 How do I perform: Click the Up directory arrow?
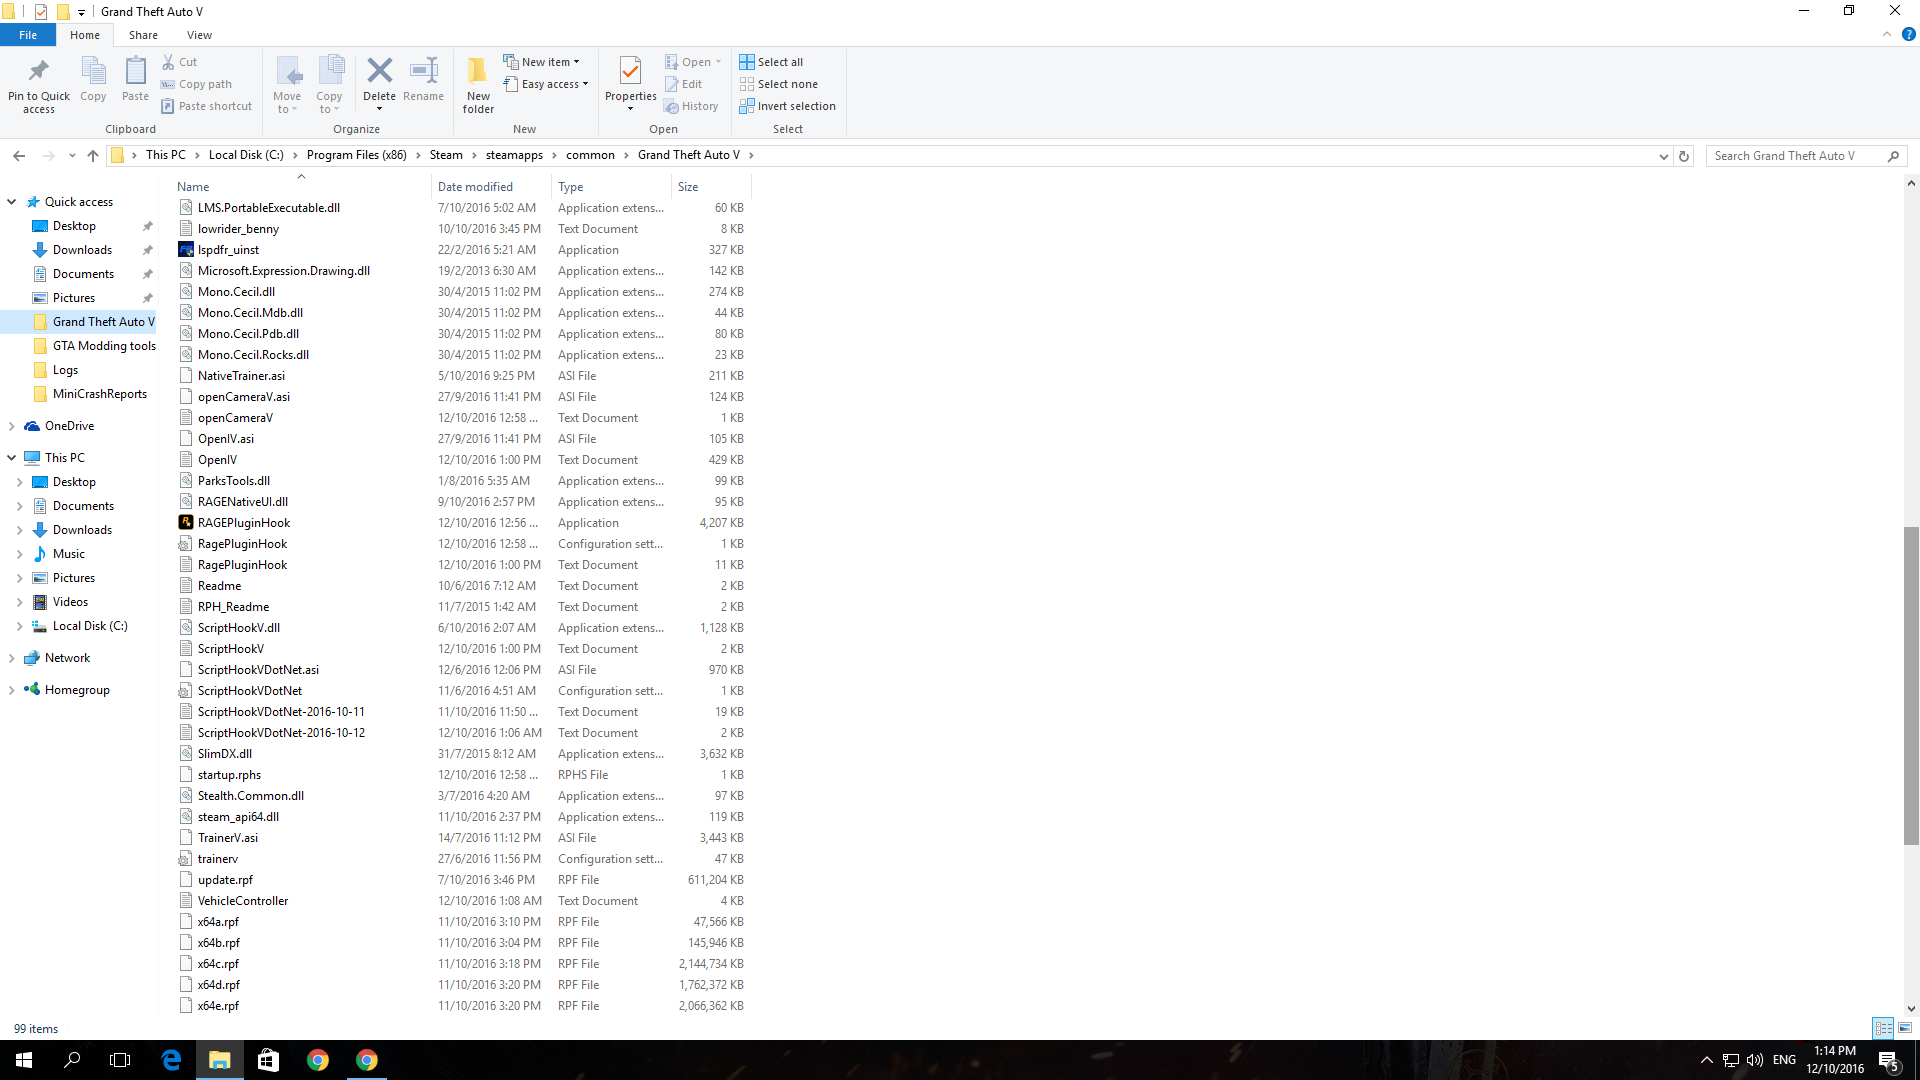(x=93, y=156)
